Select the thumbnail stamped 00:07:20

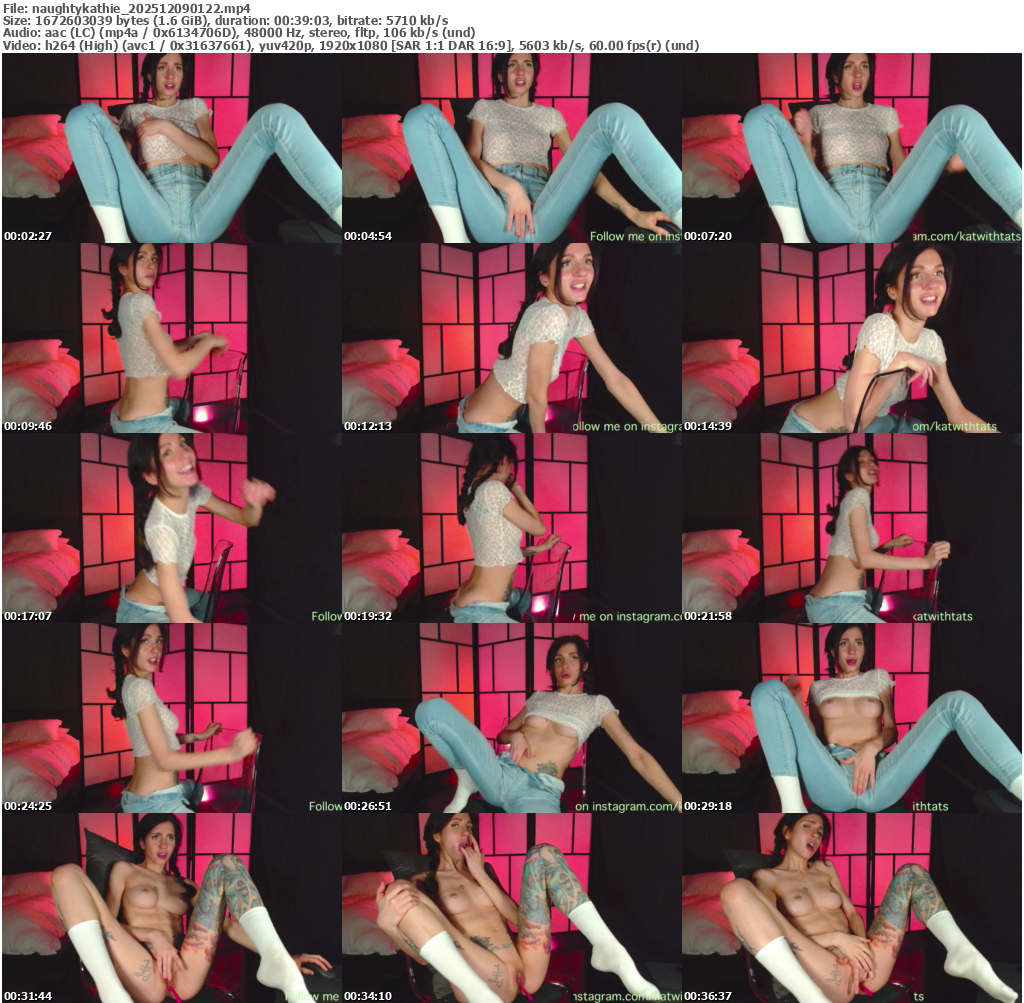(x=852, y=148)
